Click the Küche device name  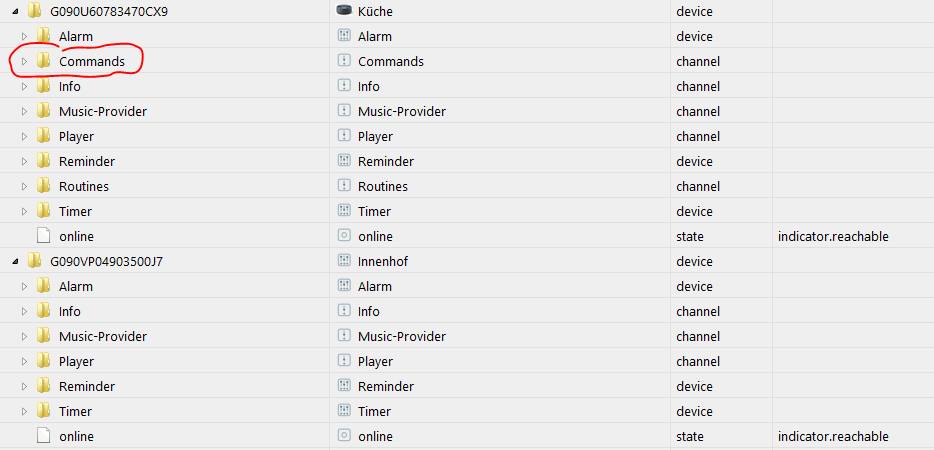coord(375,11)
